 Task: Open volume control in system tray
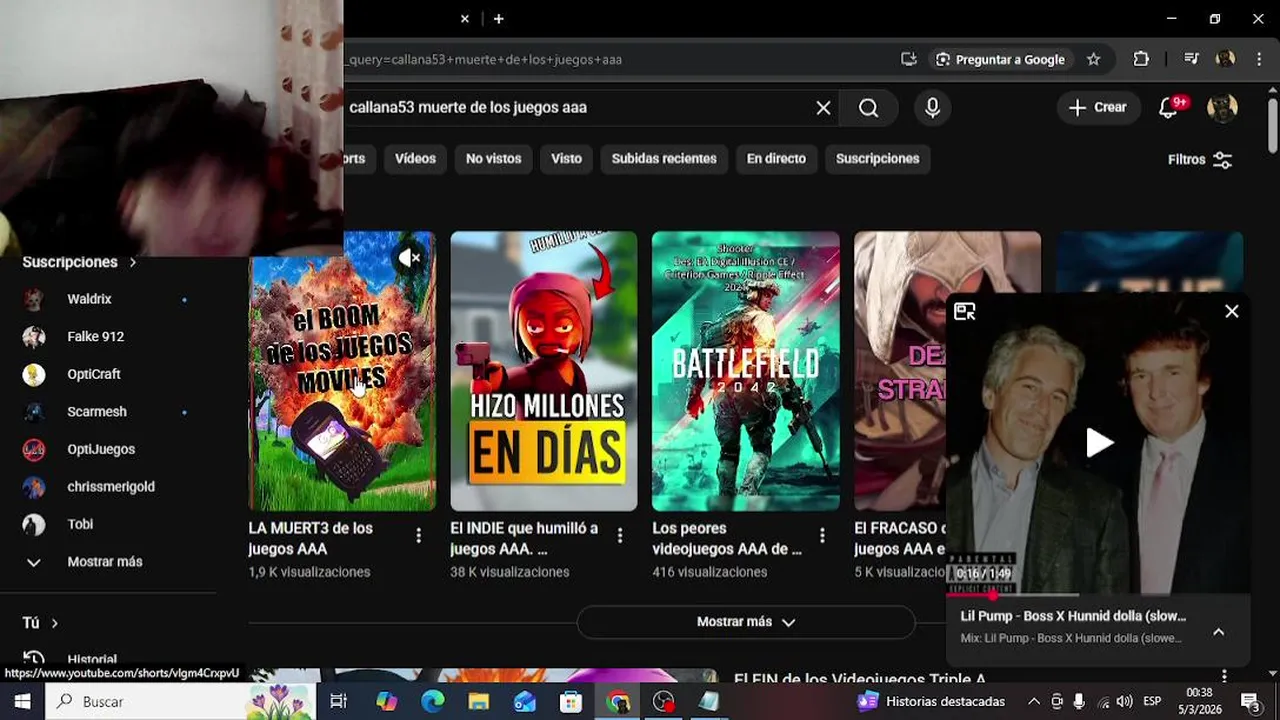[x=1124, y=702]
